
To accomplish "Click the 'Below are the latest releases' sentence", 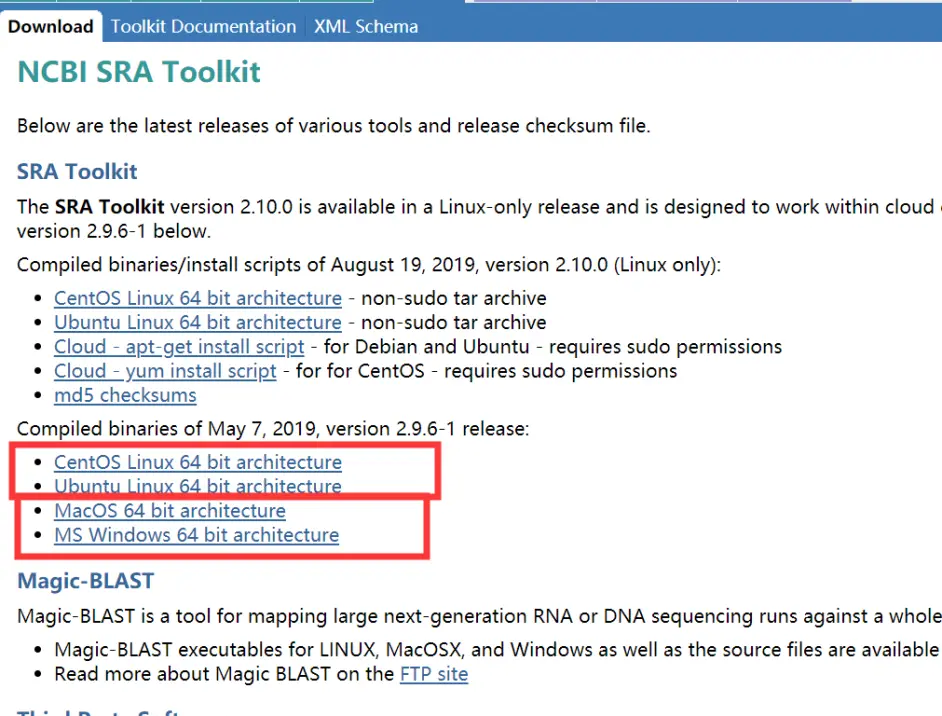I will click(x=333, y=126).
